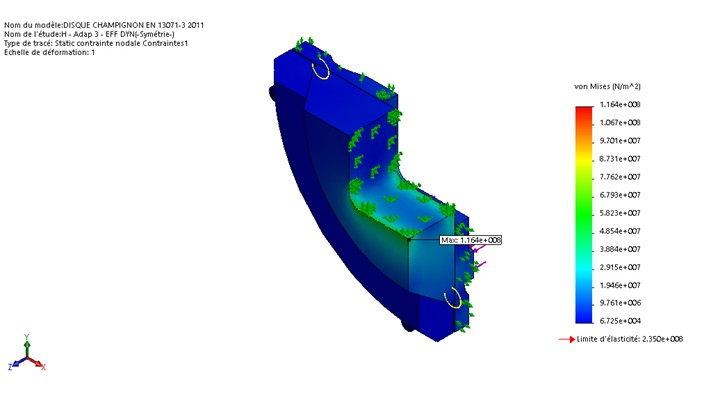Viewport: 720px width, 398px height.
Task: Click the red X axis of the triad
Action: pyautogui.click(x=37, y=363)
